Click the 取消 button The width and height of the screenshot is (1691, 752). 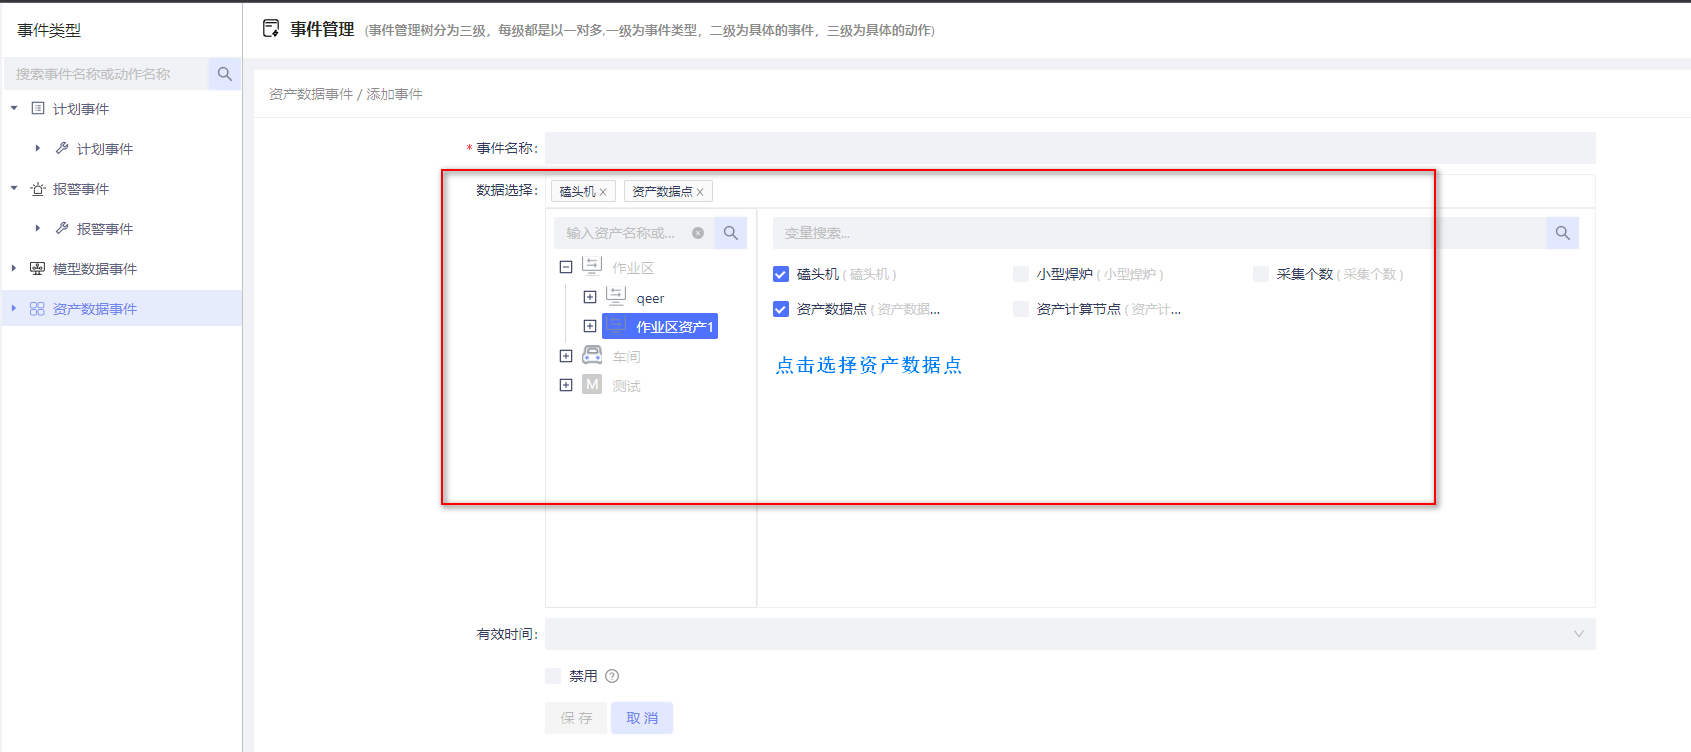(x=642, y=718)
